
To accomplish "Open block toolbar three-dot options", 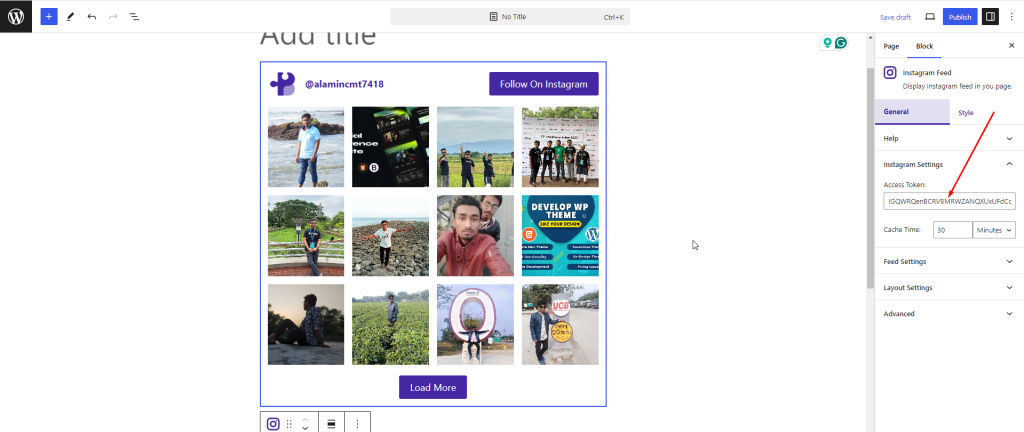I will [357, 423].
